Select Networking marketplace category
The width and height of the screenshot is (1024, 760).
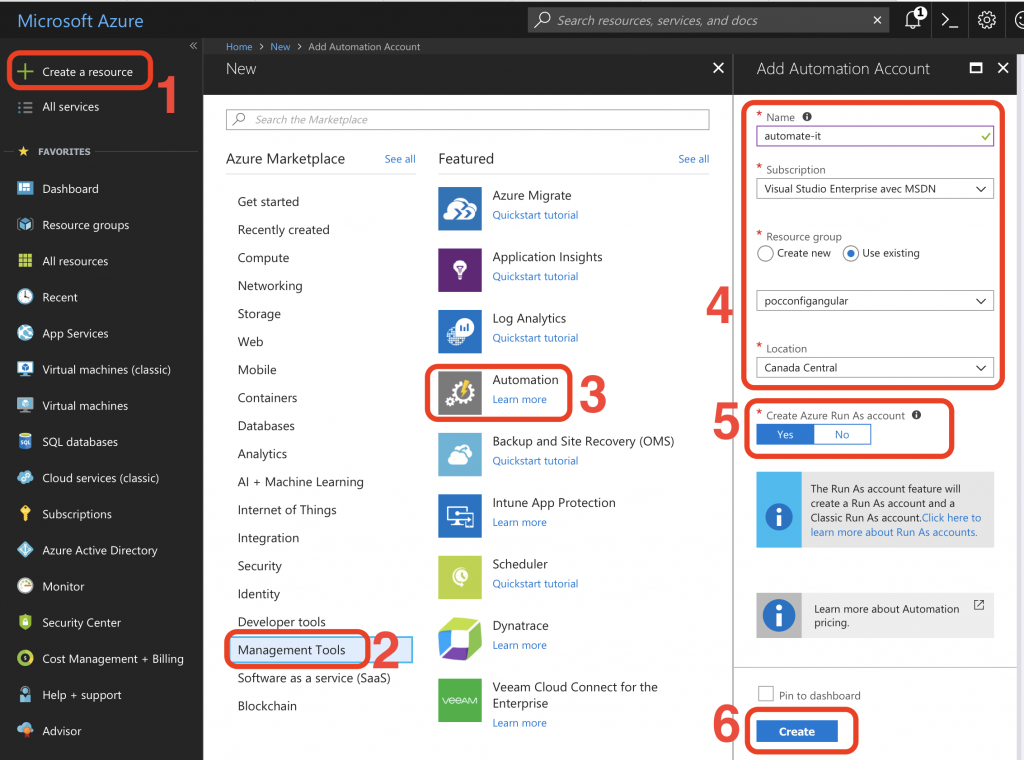270,285
